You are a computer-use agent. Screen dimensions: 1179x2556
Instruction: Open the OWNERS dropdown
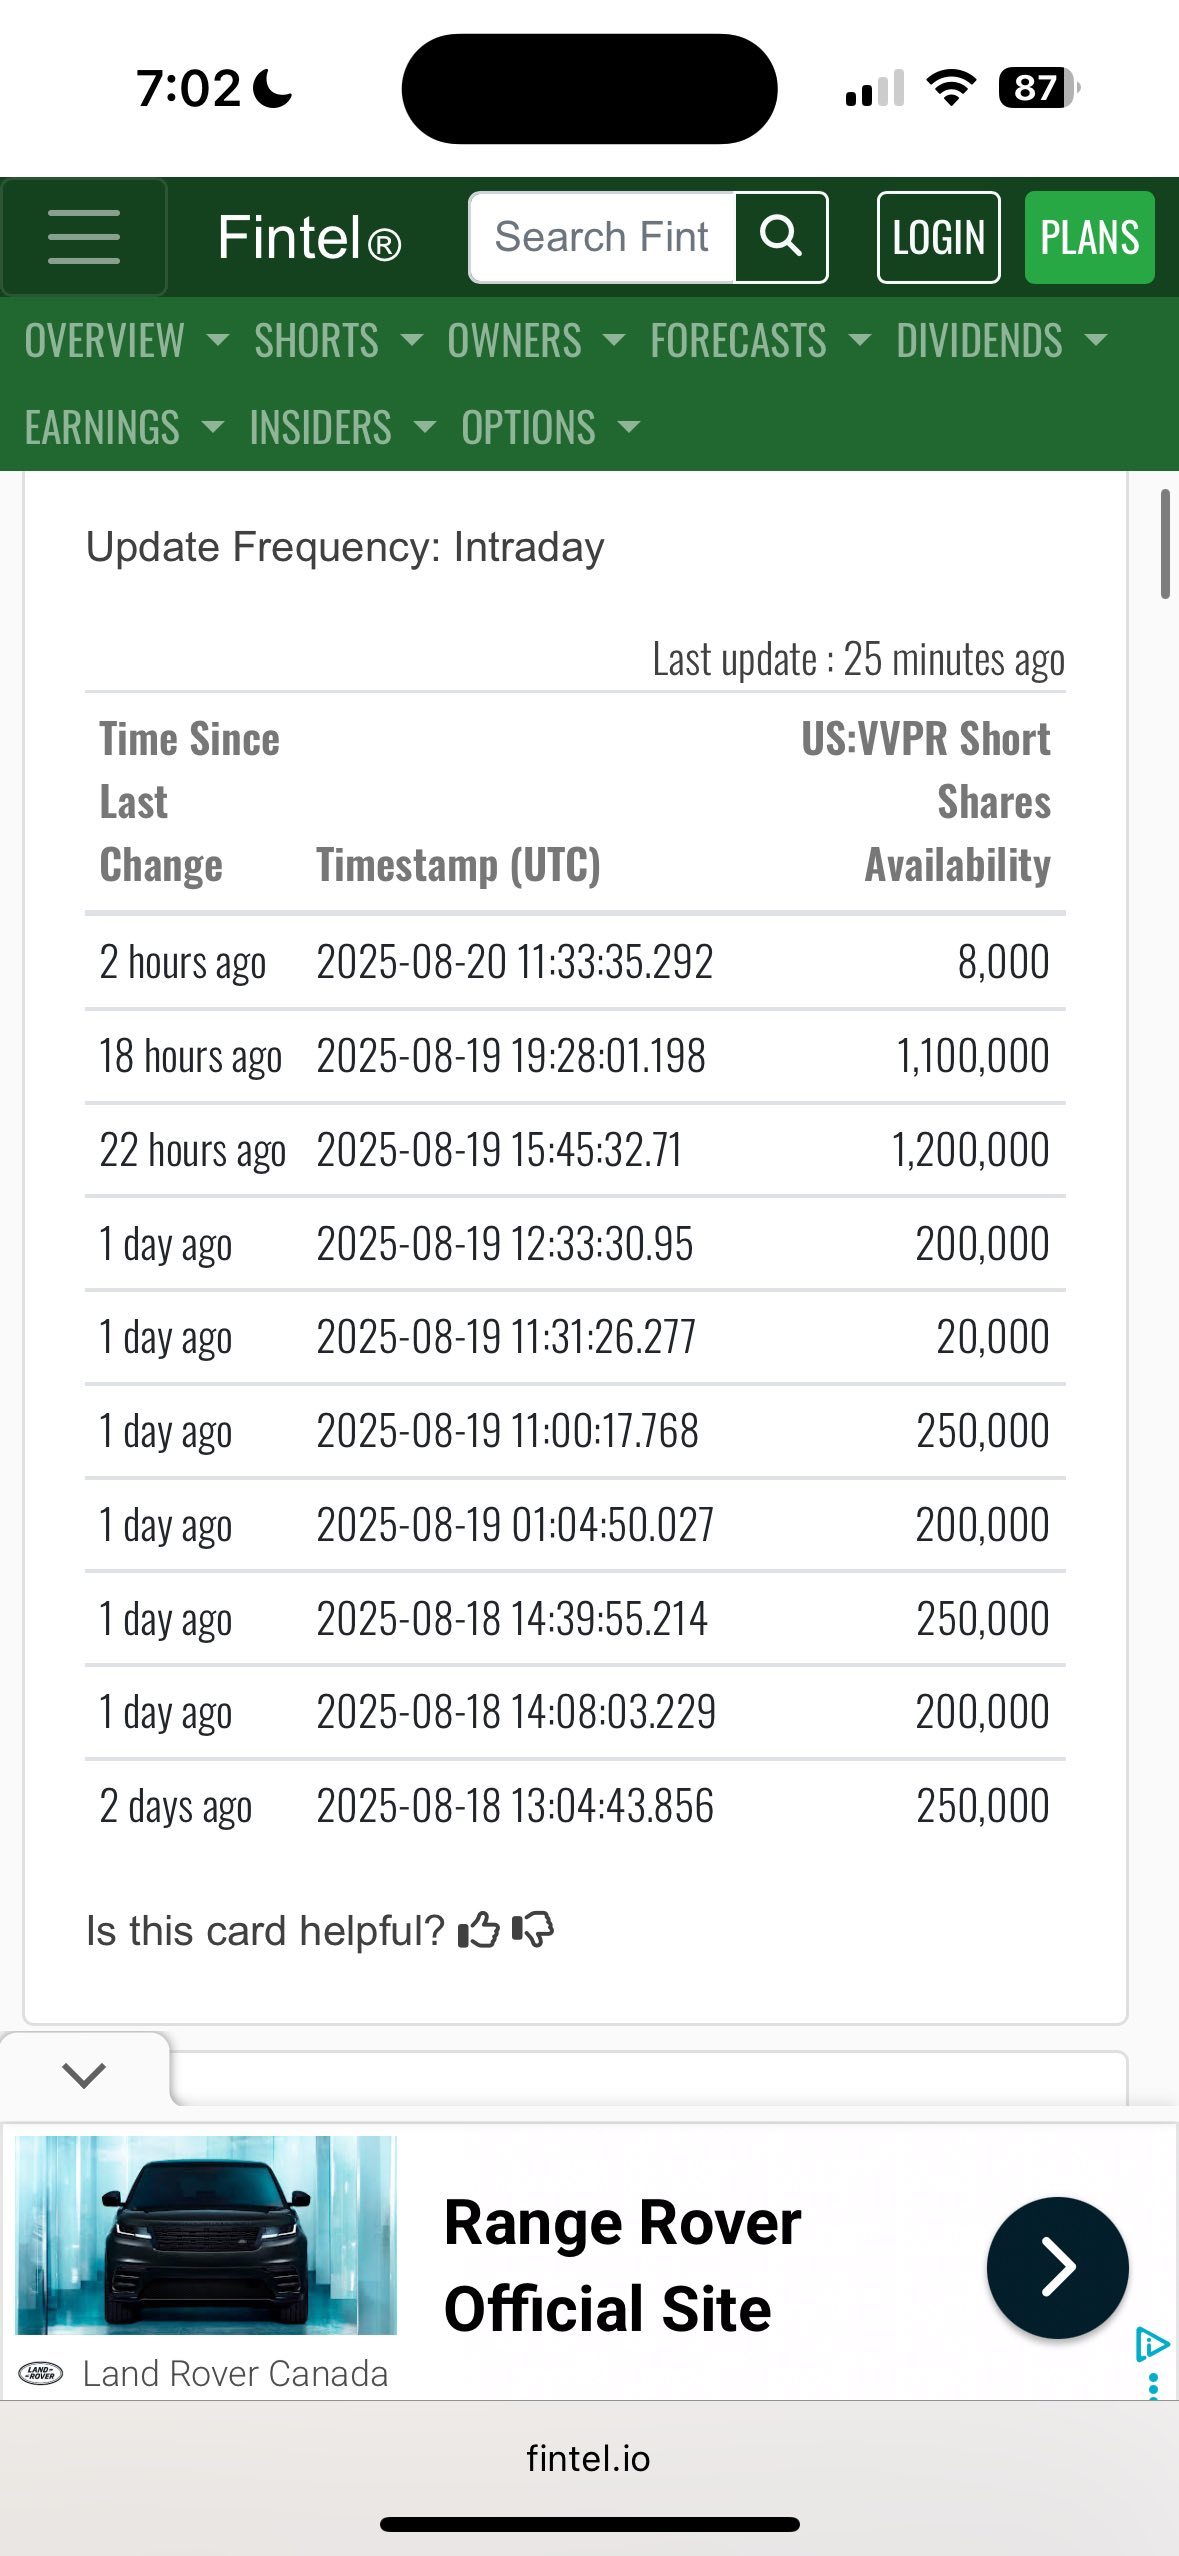pyautogui.click(x=536, y=340)
